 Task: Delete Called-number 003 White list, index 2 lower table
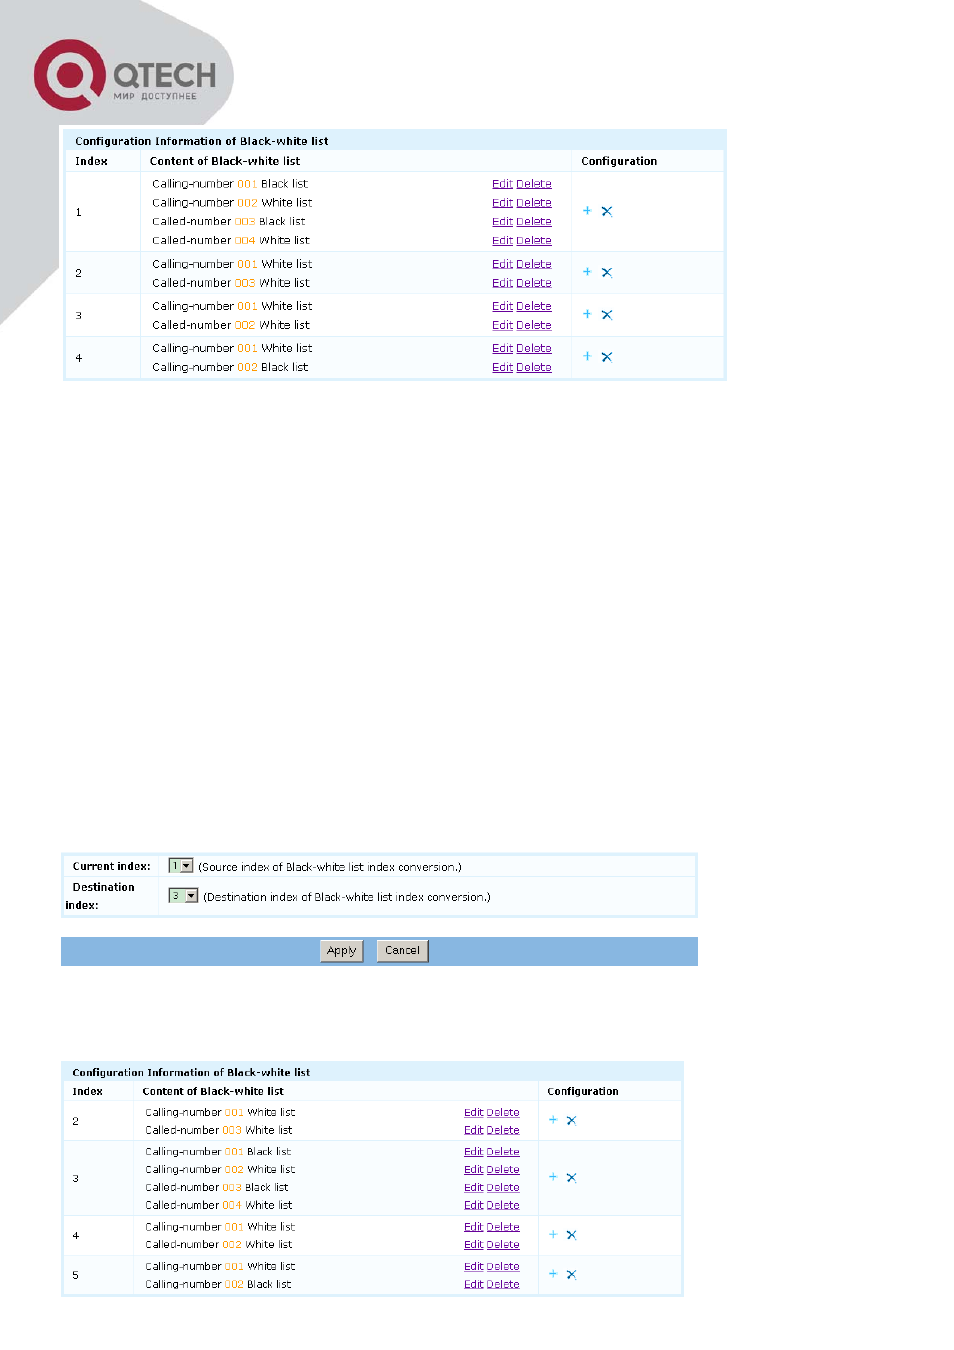point(503,1130)
